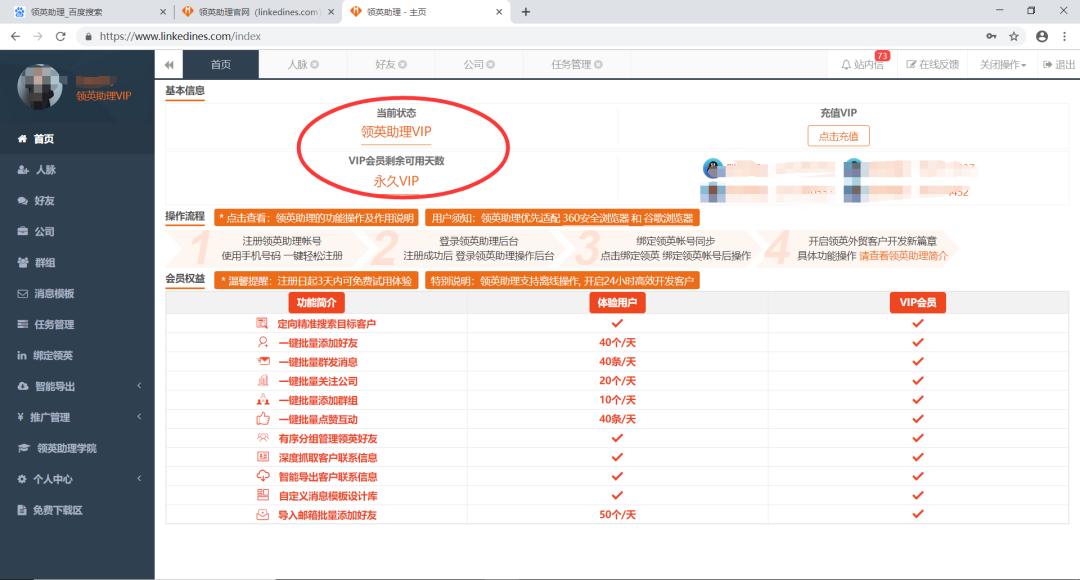Click the 有序分组管理领英好友 icon

pos(263,437)
